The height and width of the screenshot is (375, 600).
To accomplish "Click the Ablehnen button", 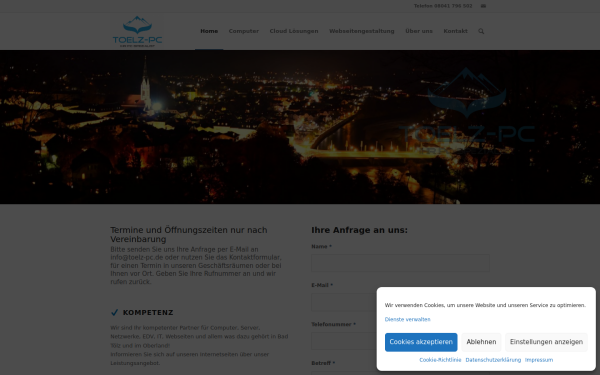I will click(481, 342).
